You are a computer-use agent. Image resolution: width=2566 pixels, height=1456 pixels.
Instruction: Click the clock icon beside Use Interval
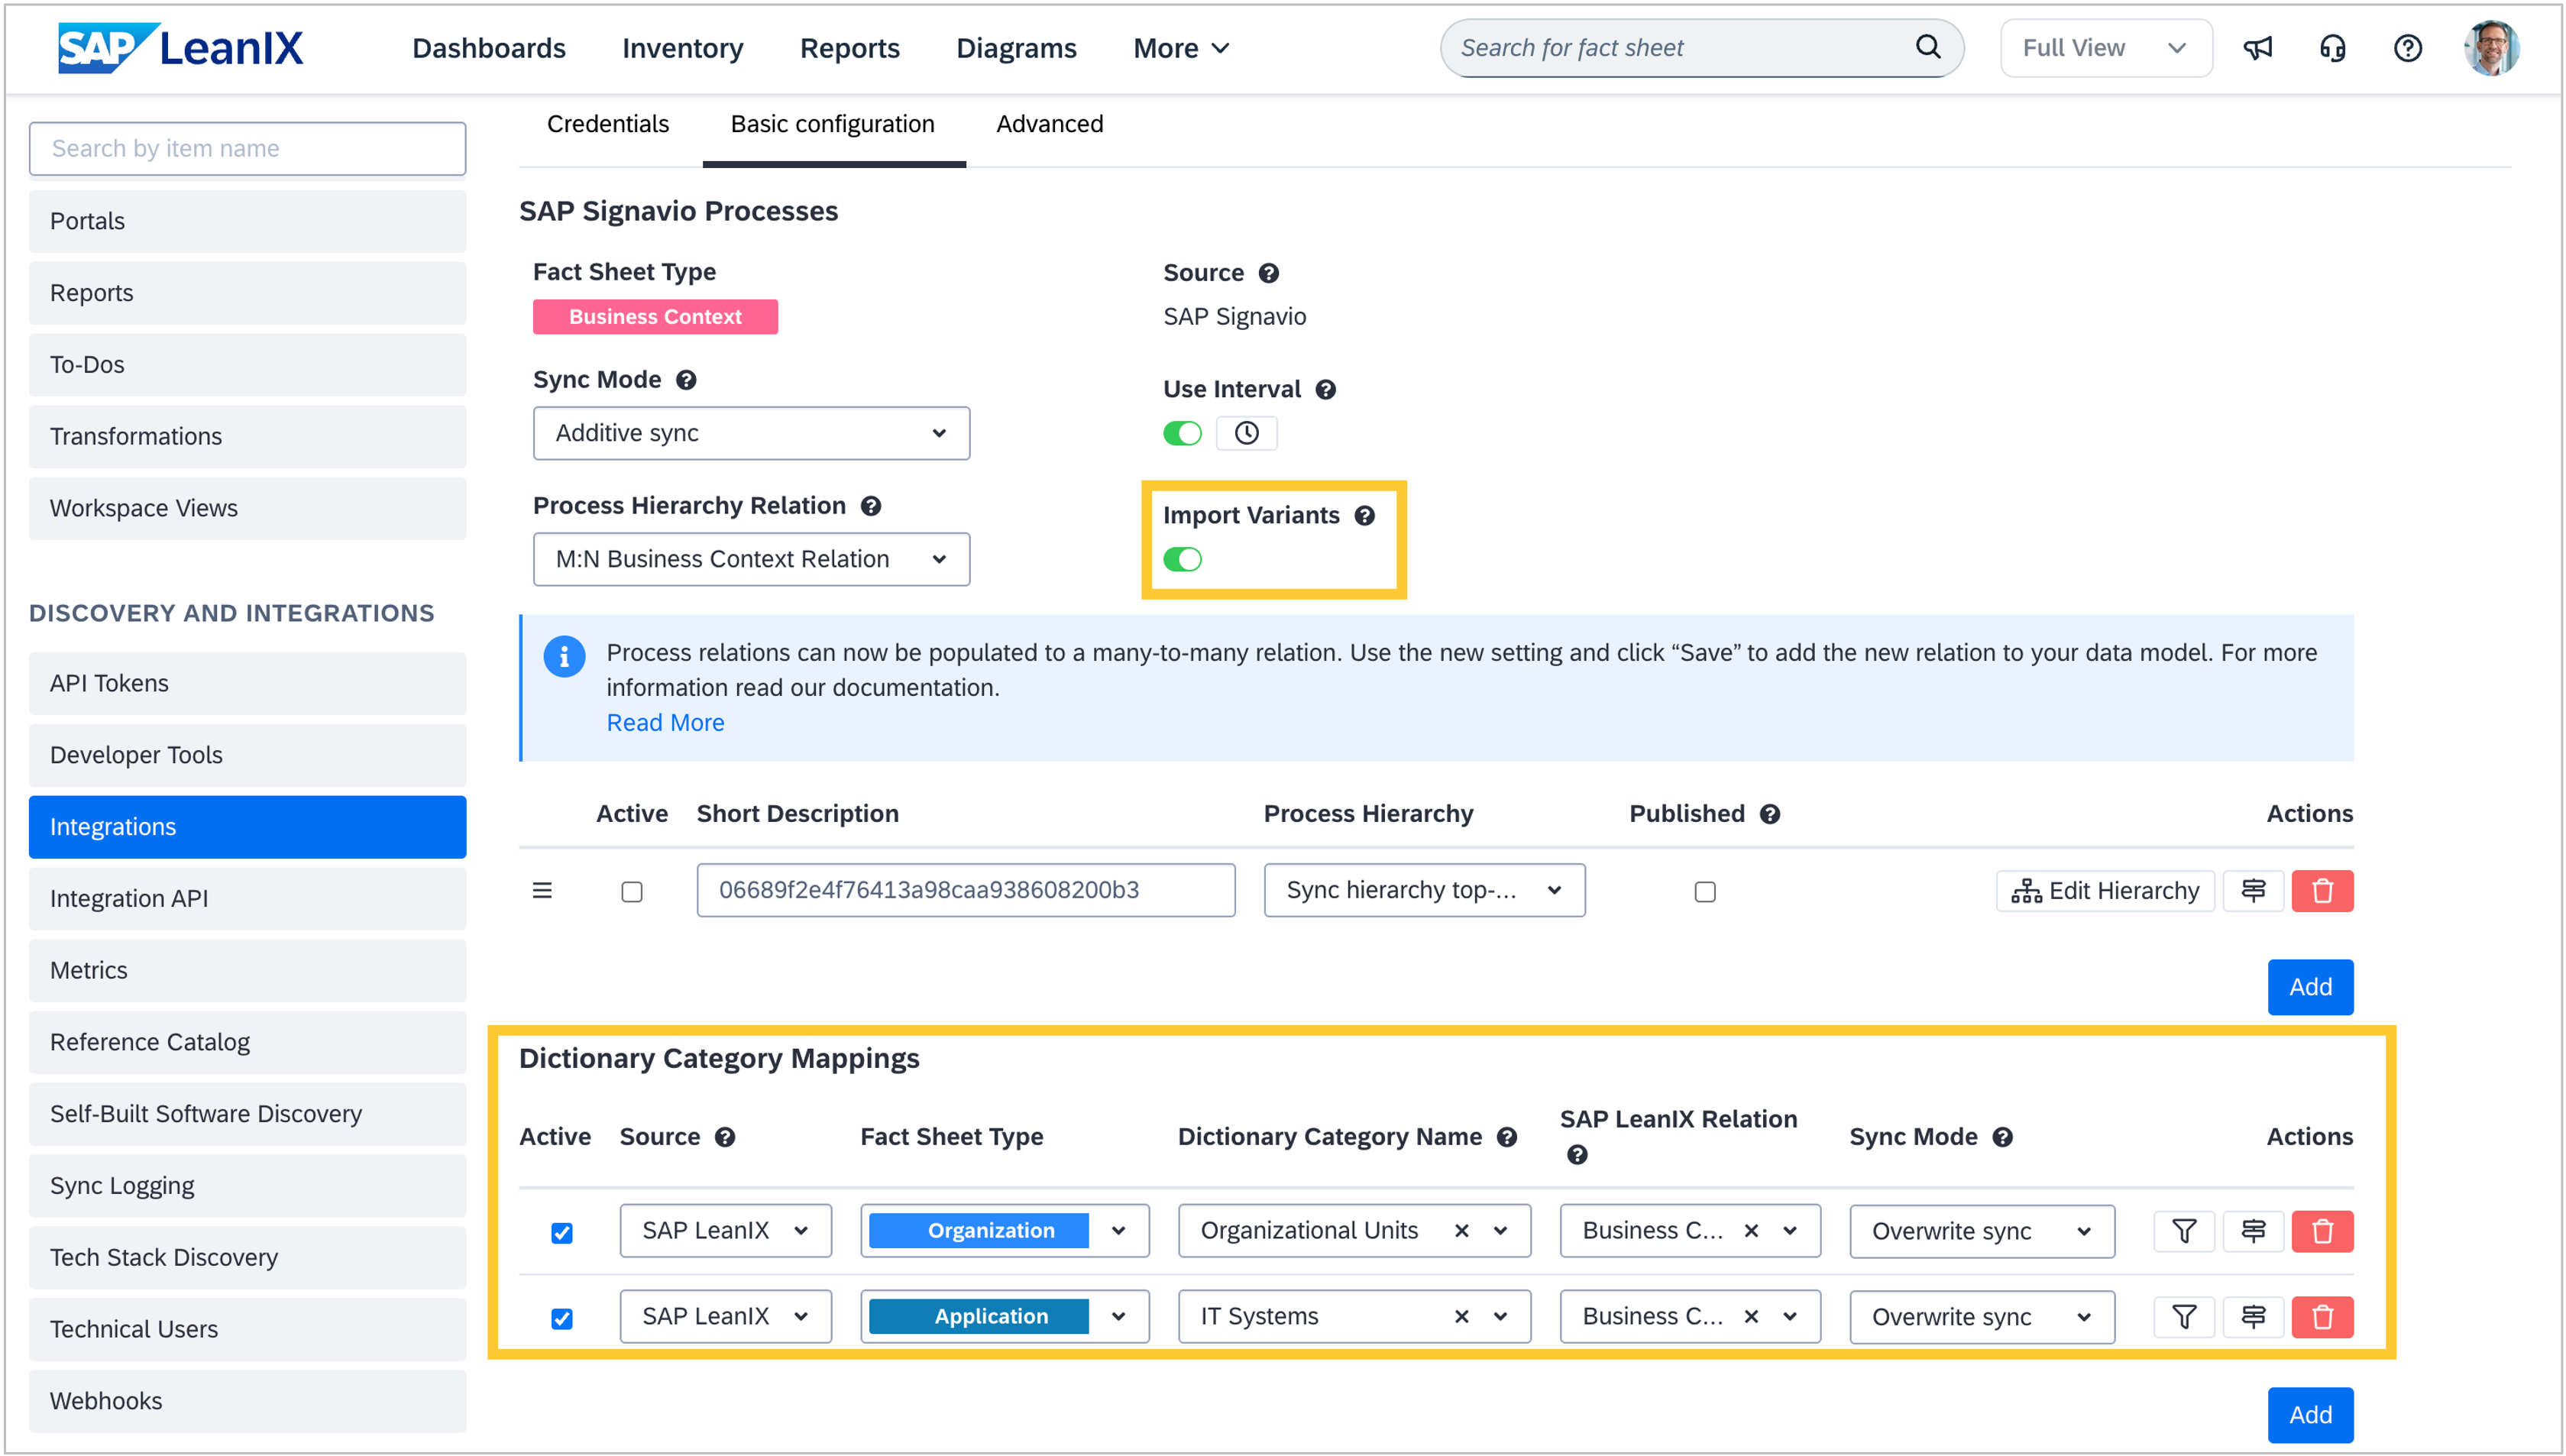point(1246,433)
